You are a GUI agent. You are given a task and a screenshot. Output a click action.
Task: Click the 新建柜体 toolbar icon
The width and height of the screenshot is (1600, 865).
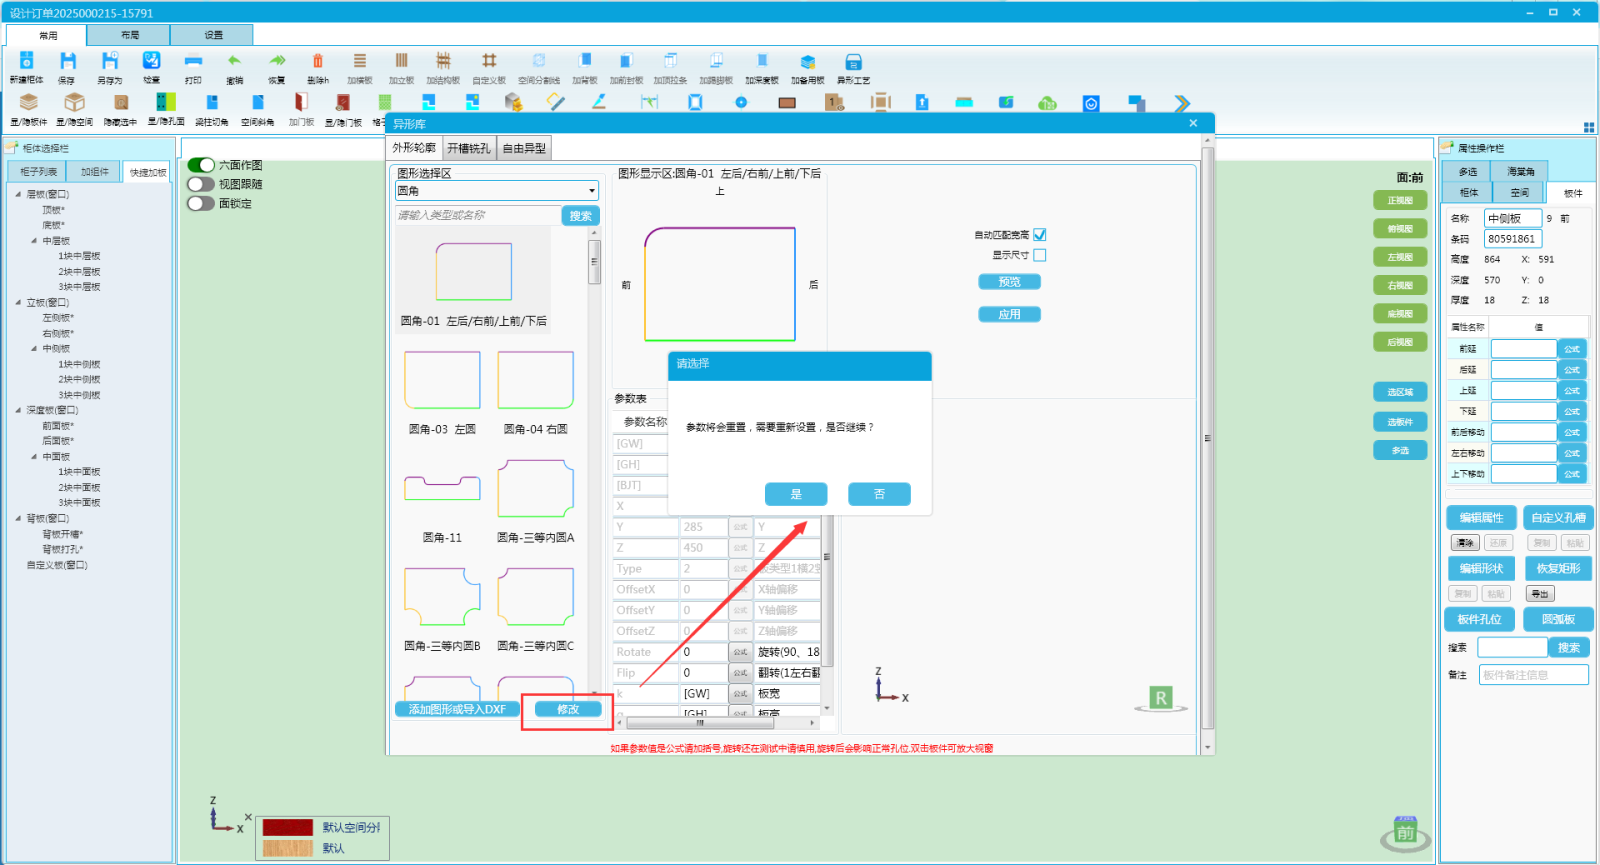pos(27,63)
